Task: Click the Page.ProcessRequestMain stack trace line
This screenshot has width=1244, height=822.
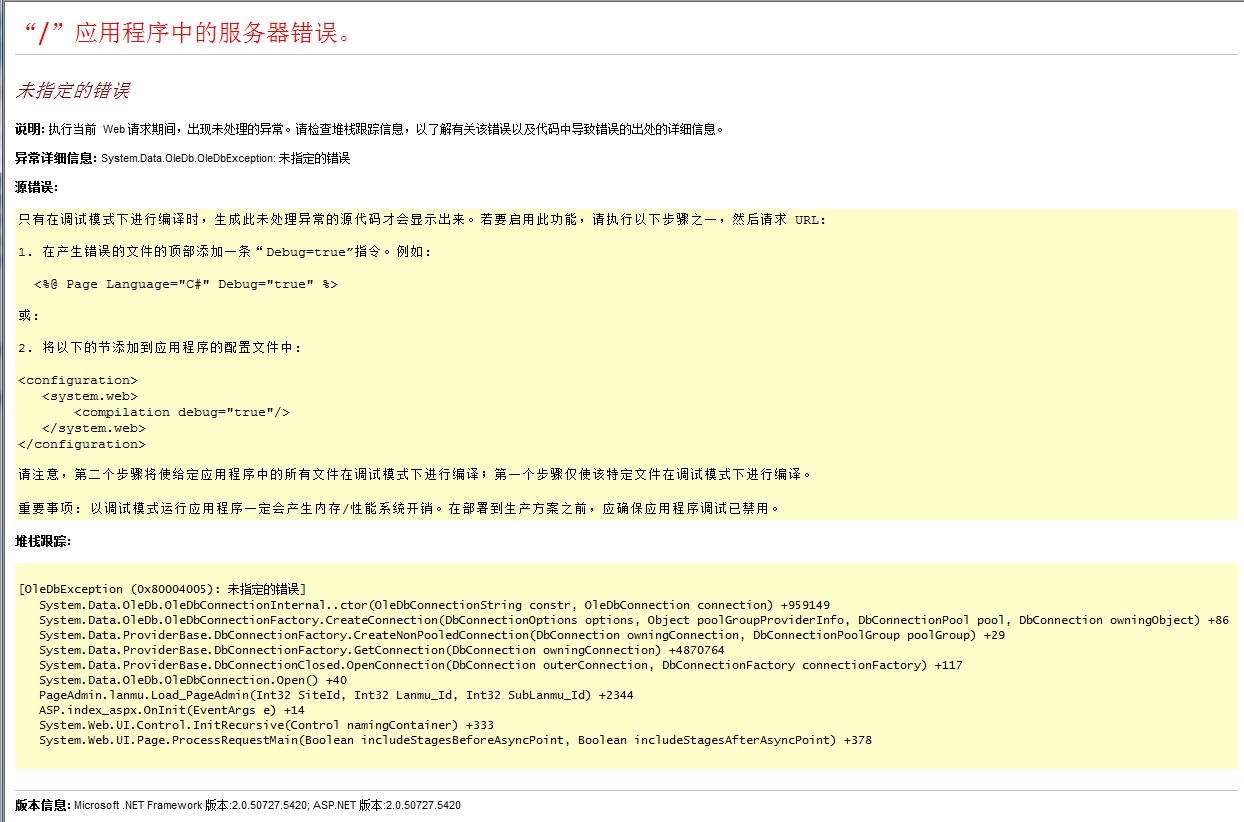Action: (x=455, y=740)
